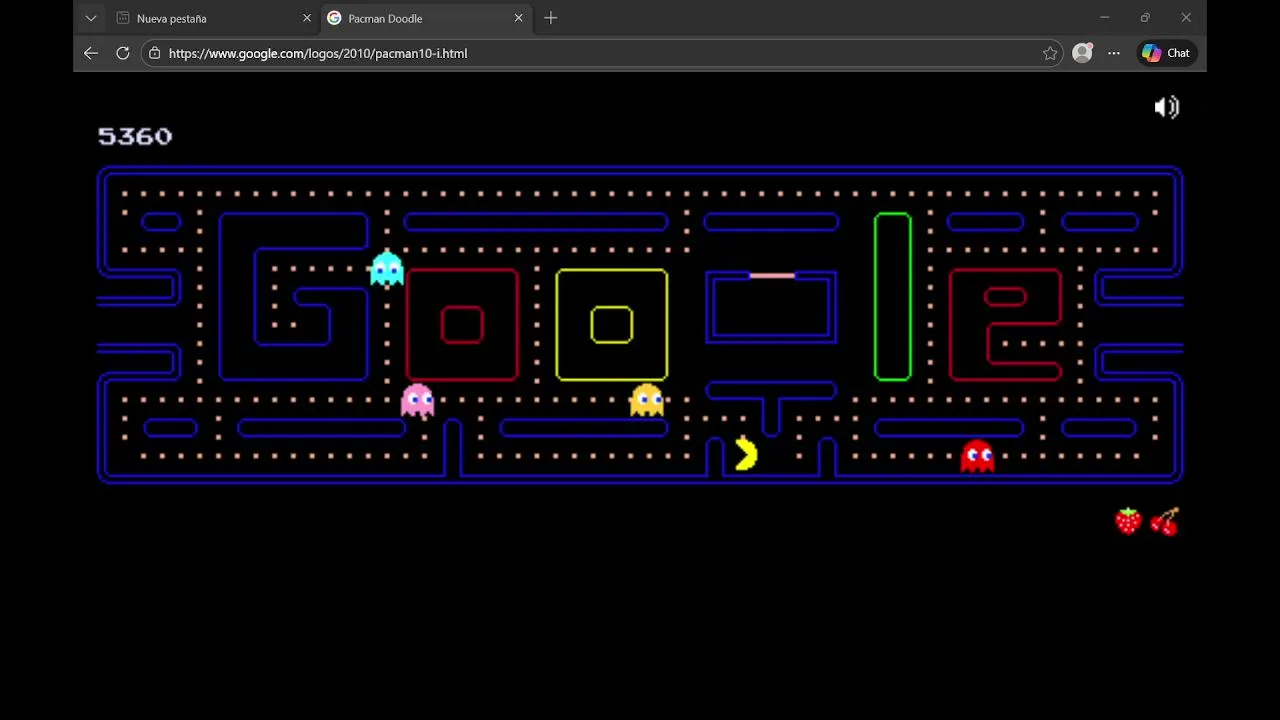
Task: Click the pink ghost Pinky
Action: (x=417, y=400)
